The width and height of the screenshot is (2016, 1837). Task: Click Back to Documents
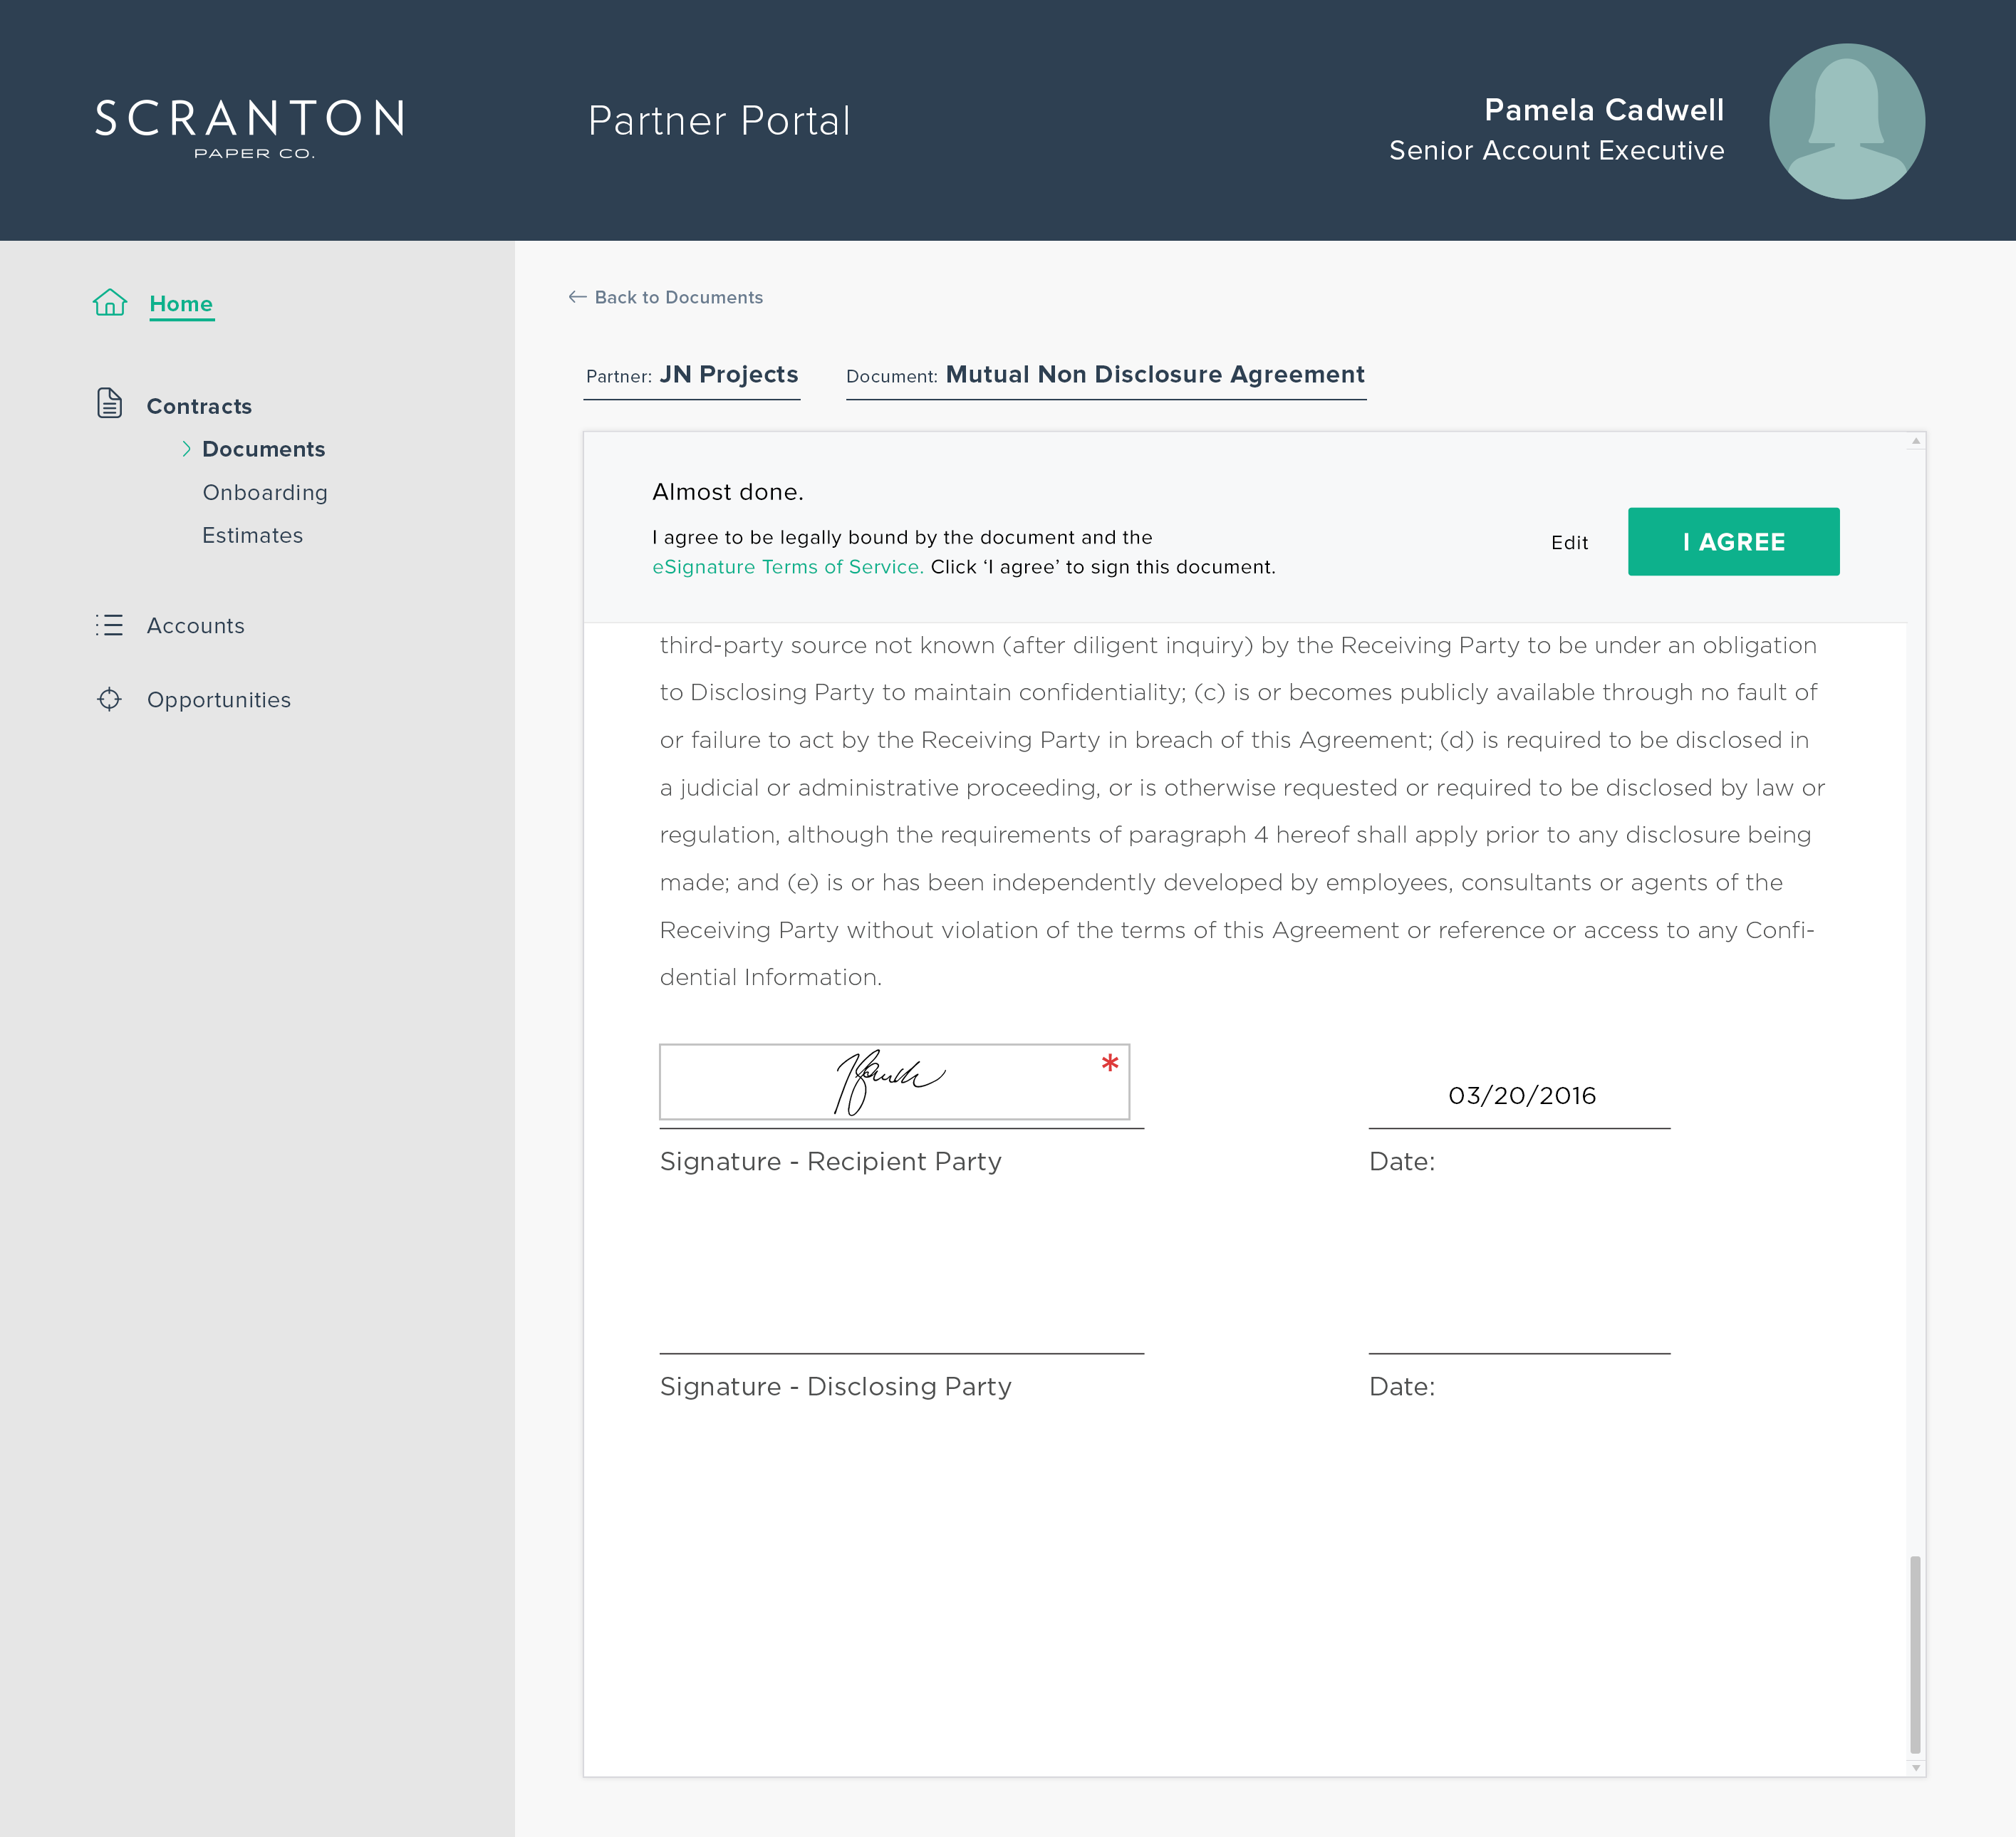pos(679,297)
